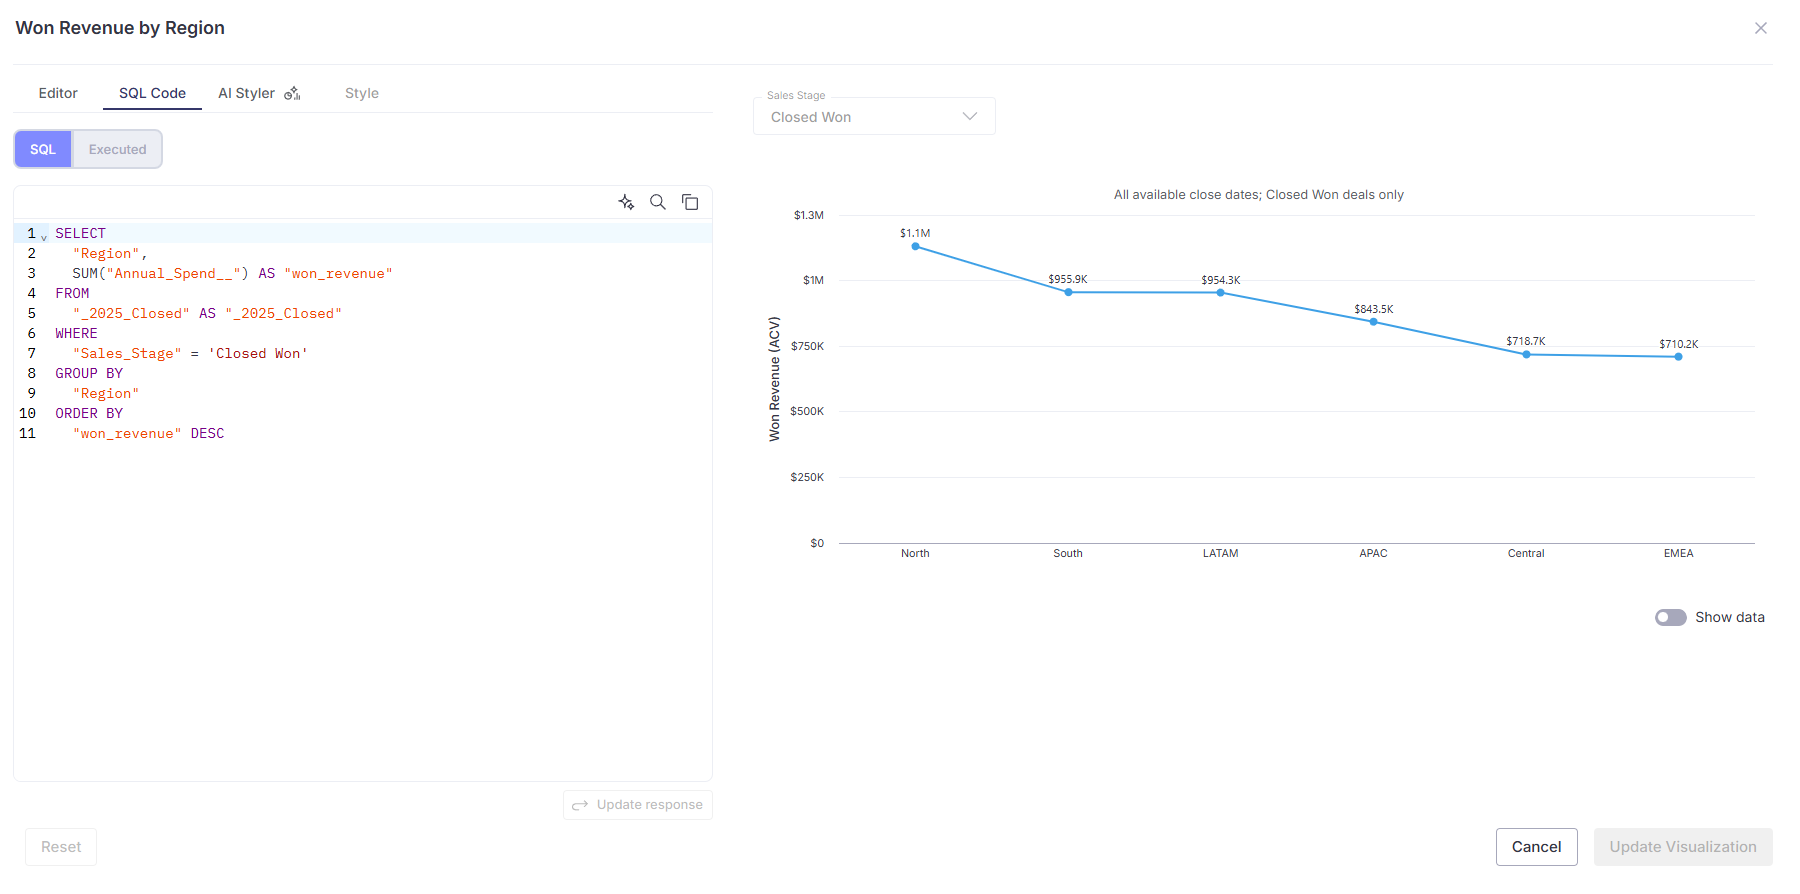Switch to Executed query view
This screenshot has width=1800, height=894.
click(117, 149)
